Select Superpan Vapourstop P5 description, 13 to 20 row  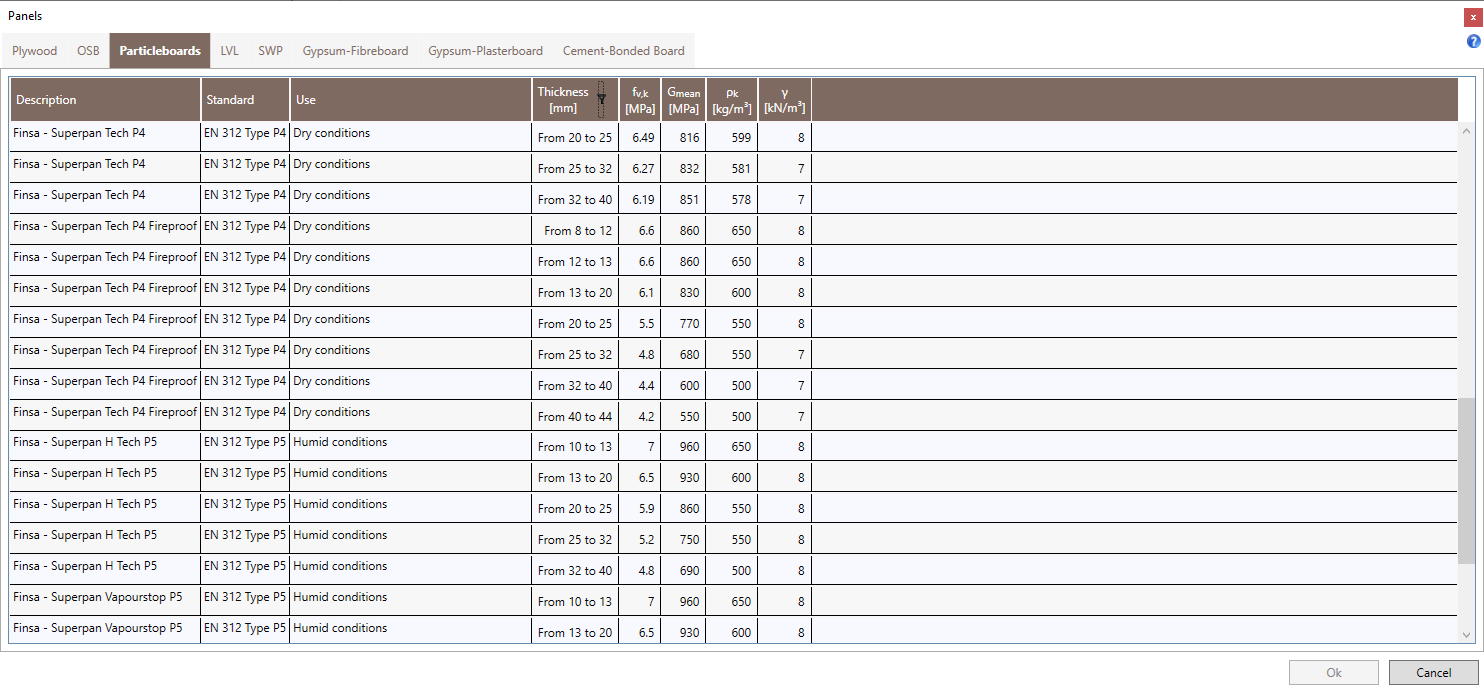pyautogui.click(x=98, y=628)
